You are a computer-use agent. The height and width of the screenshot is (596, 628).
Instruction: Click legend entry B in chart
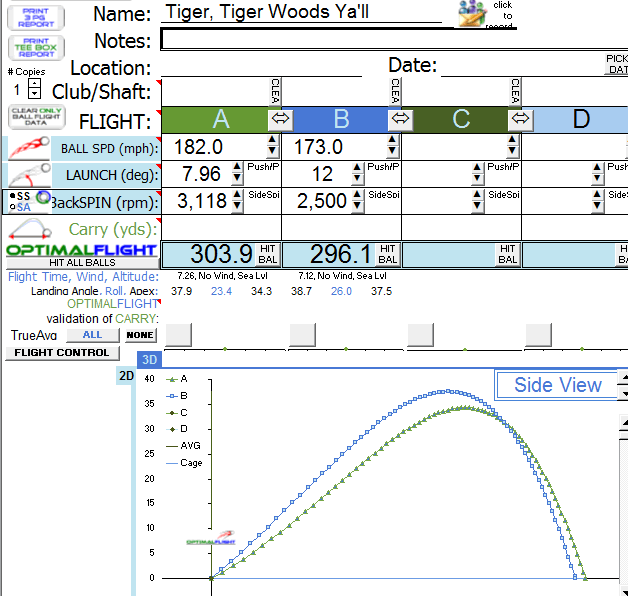pos(177,396)
